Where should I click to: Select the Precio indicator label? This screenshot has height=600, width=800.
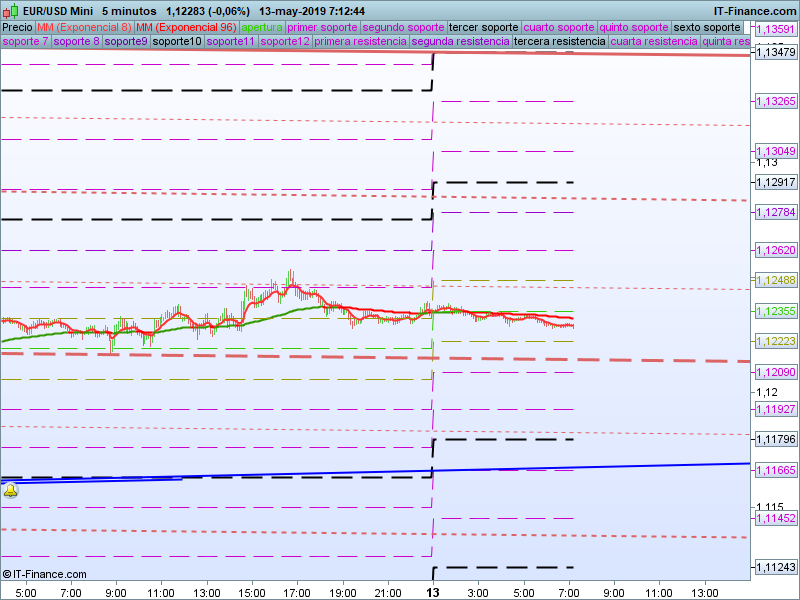pos(17,27)
